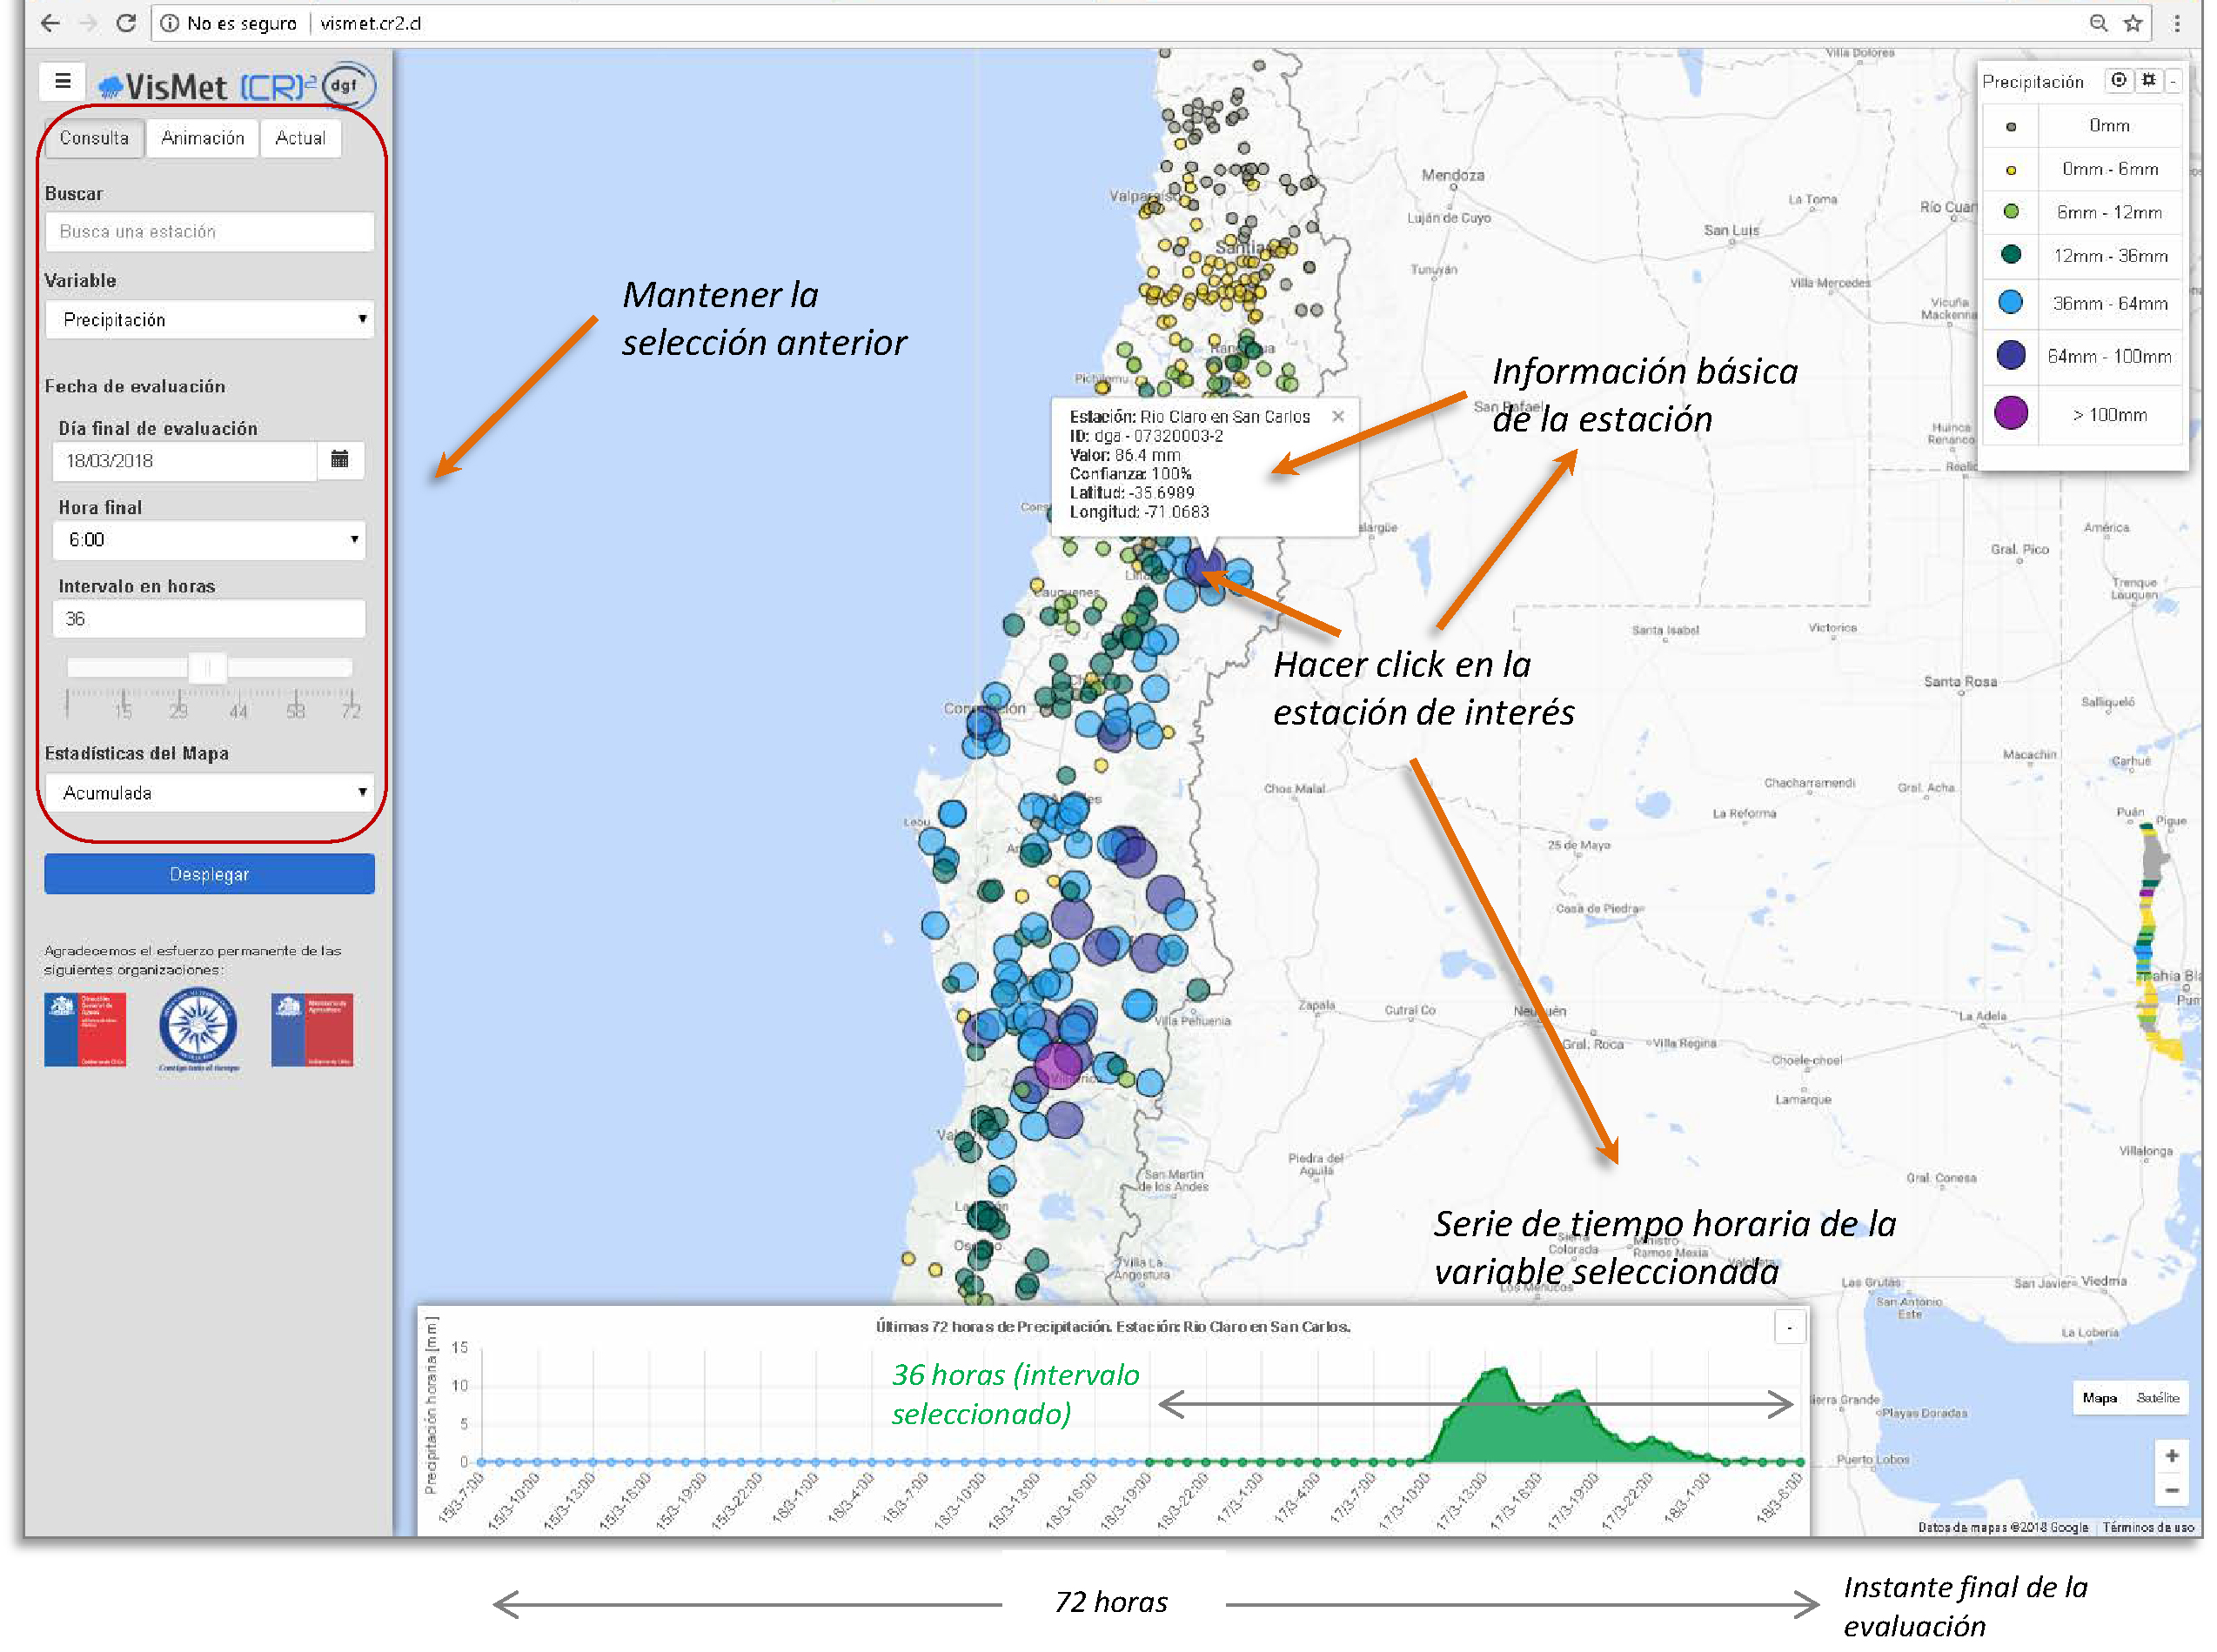Open the calendar date picker icon
This screenshot has width=2217, height=1652.
pyautogui.click(x=340, y=460)
